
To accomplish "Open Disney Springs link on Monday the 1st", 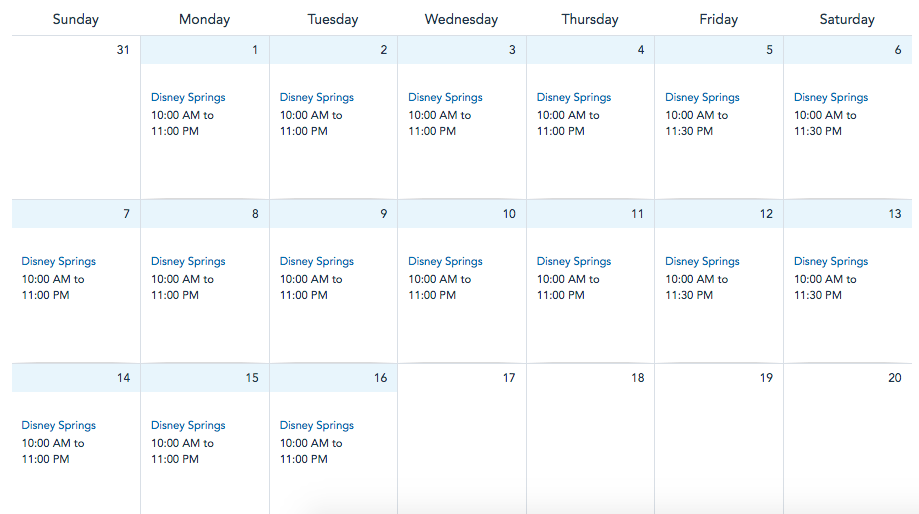I will click(x=188, y=97).
